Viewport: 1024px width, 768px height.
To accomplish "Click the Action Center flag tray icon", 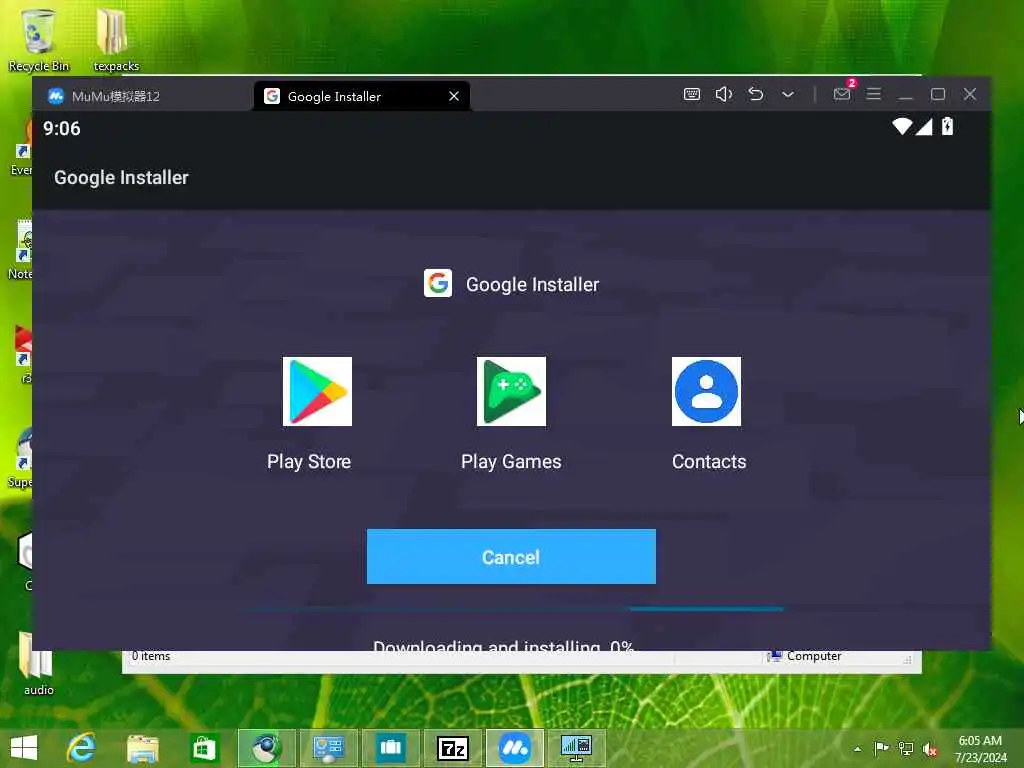I will 881,748.
